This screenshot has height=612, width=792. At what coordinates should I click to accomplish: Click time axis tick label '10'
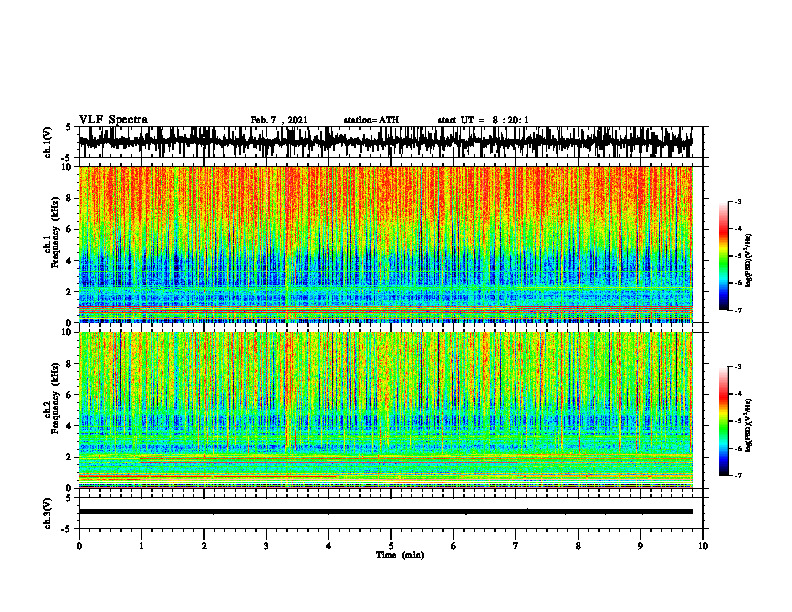(703, 546)
